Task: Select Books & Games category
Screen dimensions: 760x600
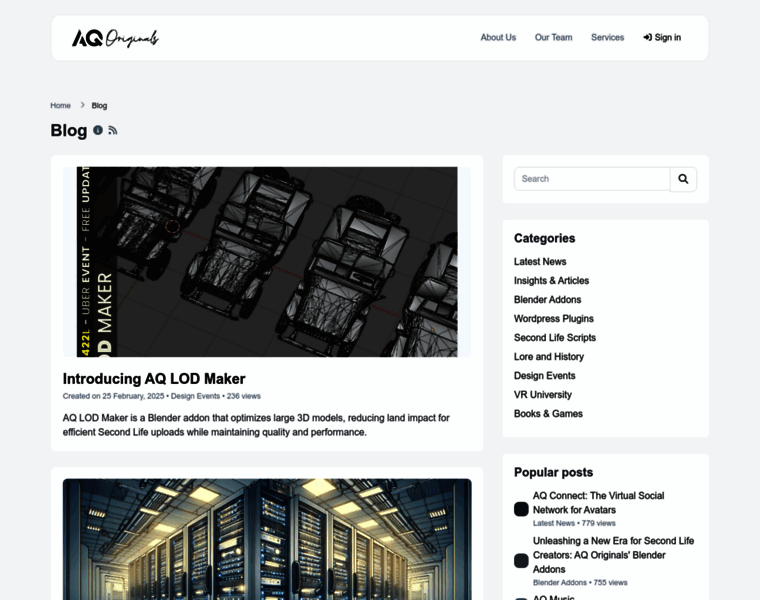Action: (x=548, y=413)
